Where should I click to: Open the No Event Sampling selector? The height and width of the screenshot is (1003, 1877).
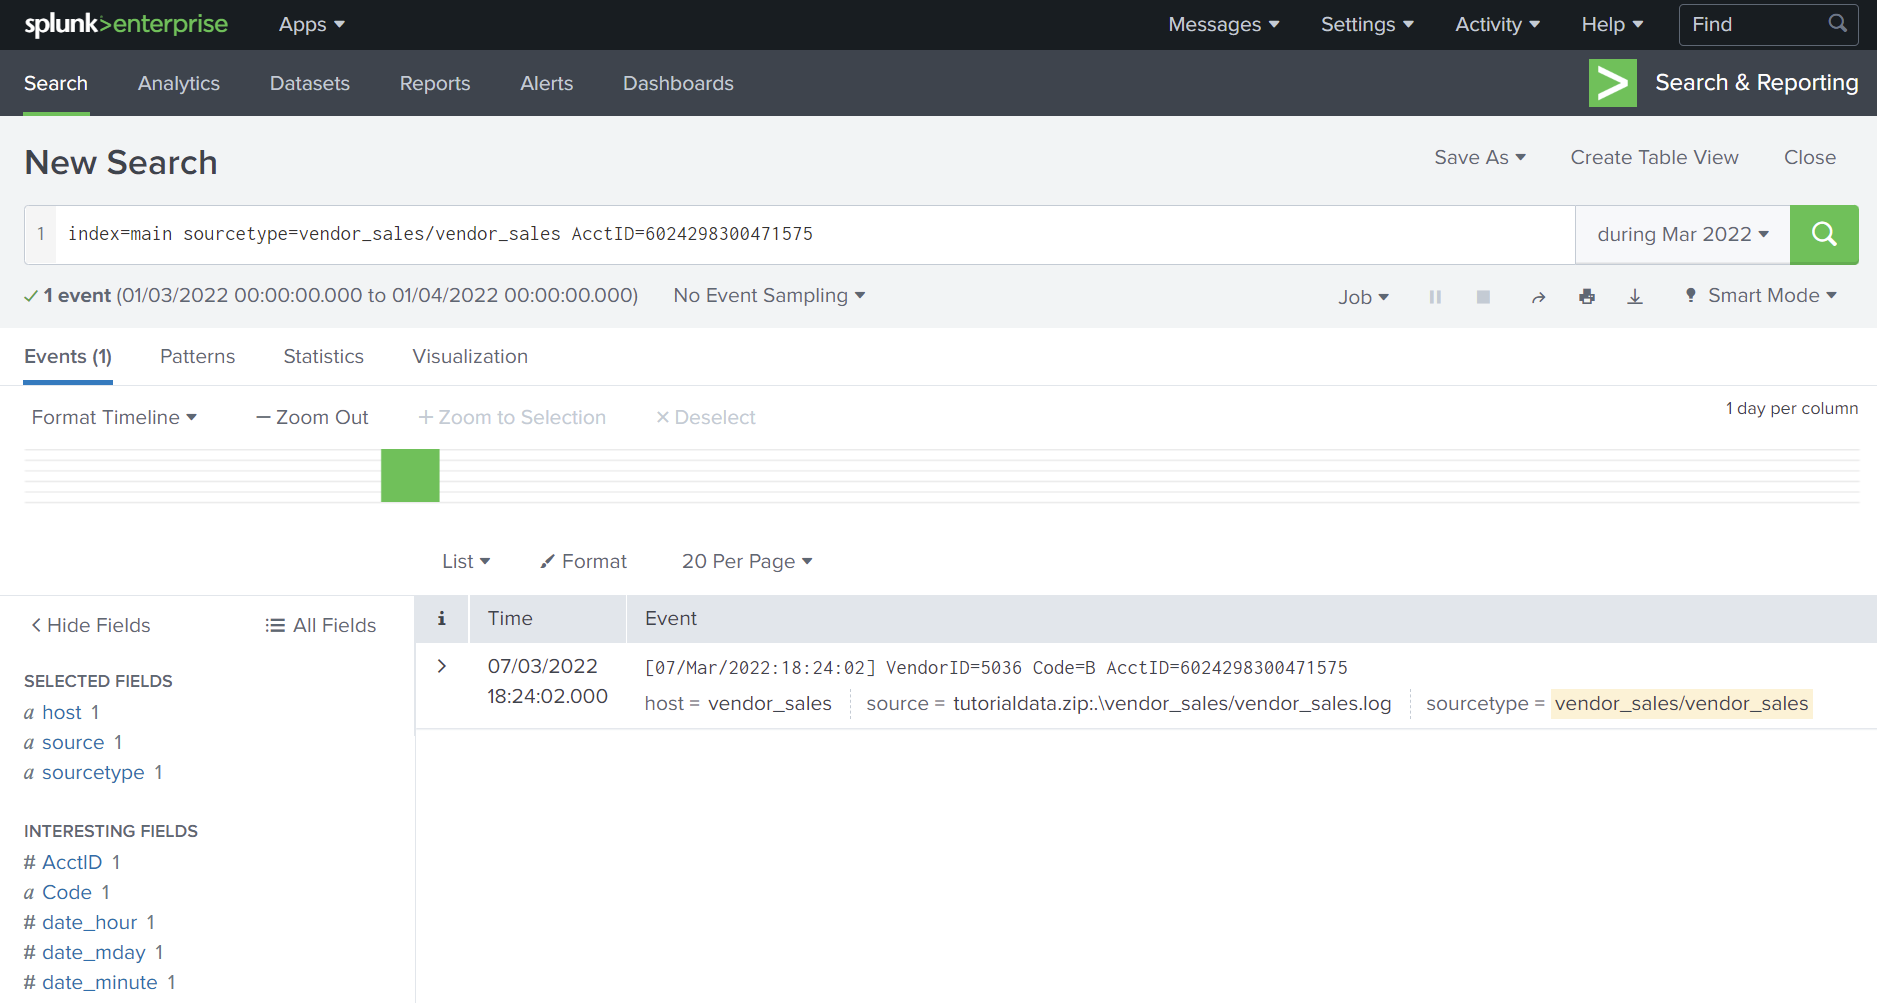[768, 295]
